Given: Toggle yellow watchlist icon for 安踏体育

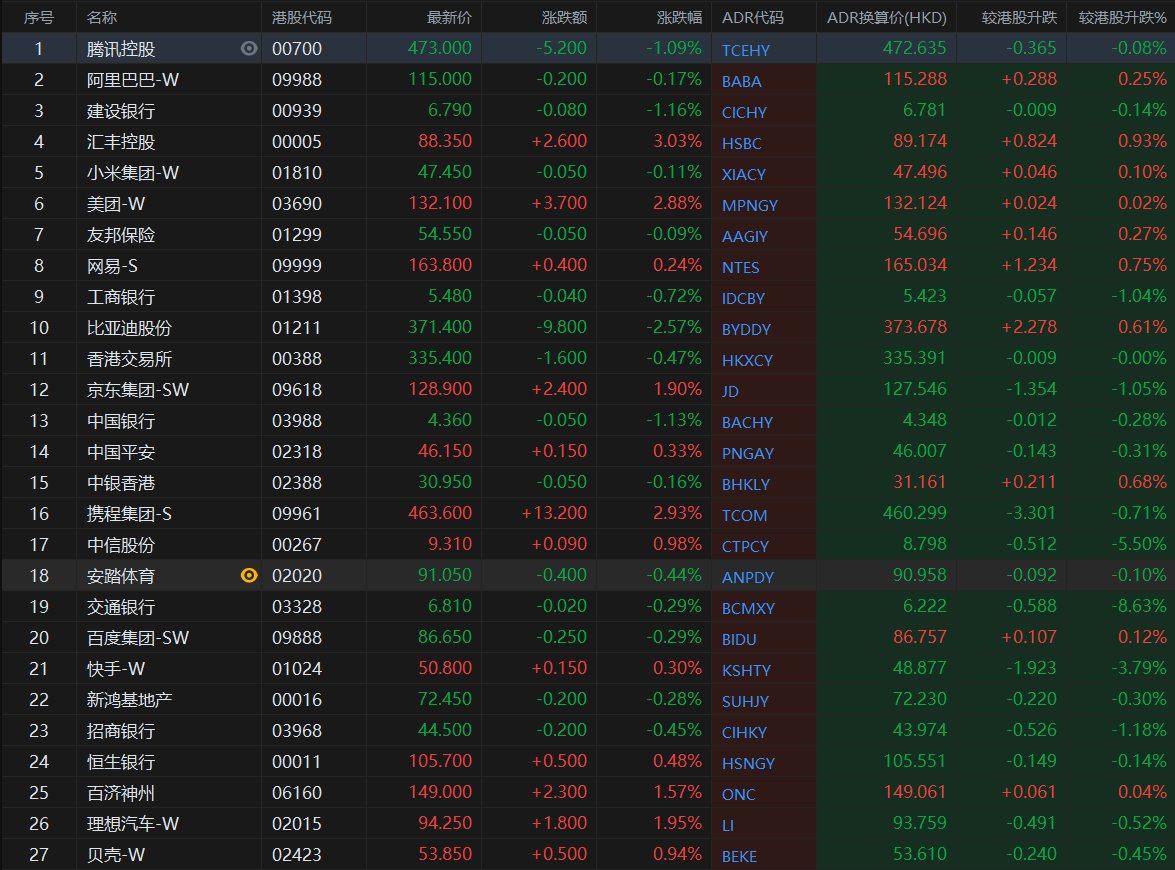Looking at the screenshot, I should 249,576.
